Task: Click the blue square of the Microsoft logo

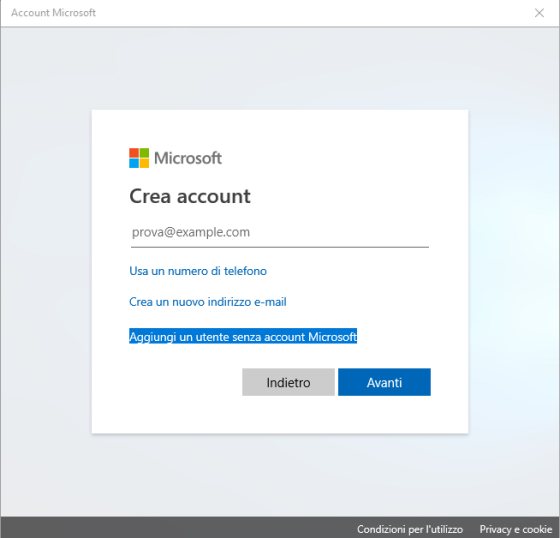Action: point(134,163)
